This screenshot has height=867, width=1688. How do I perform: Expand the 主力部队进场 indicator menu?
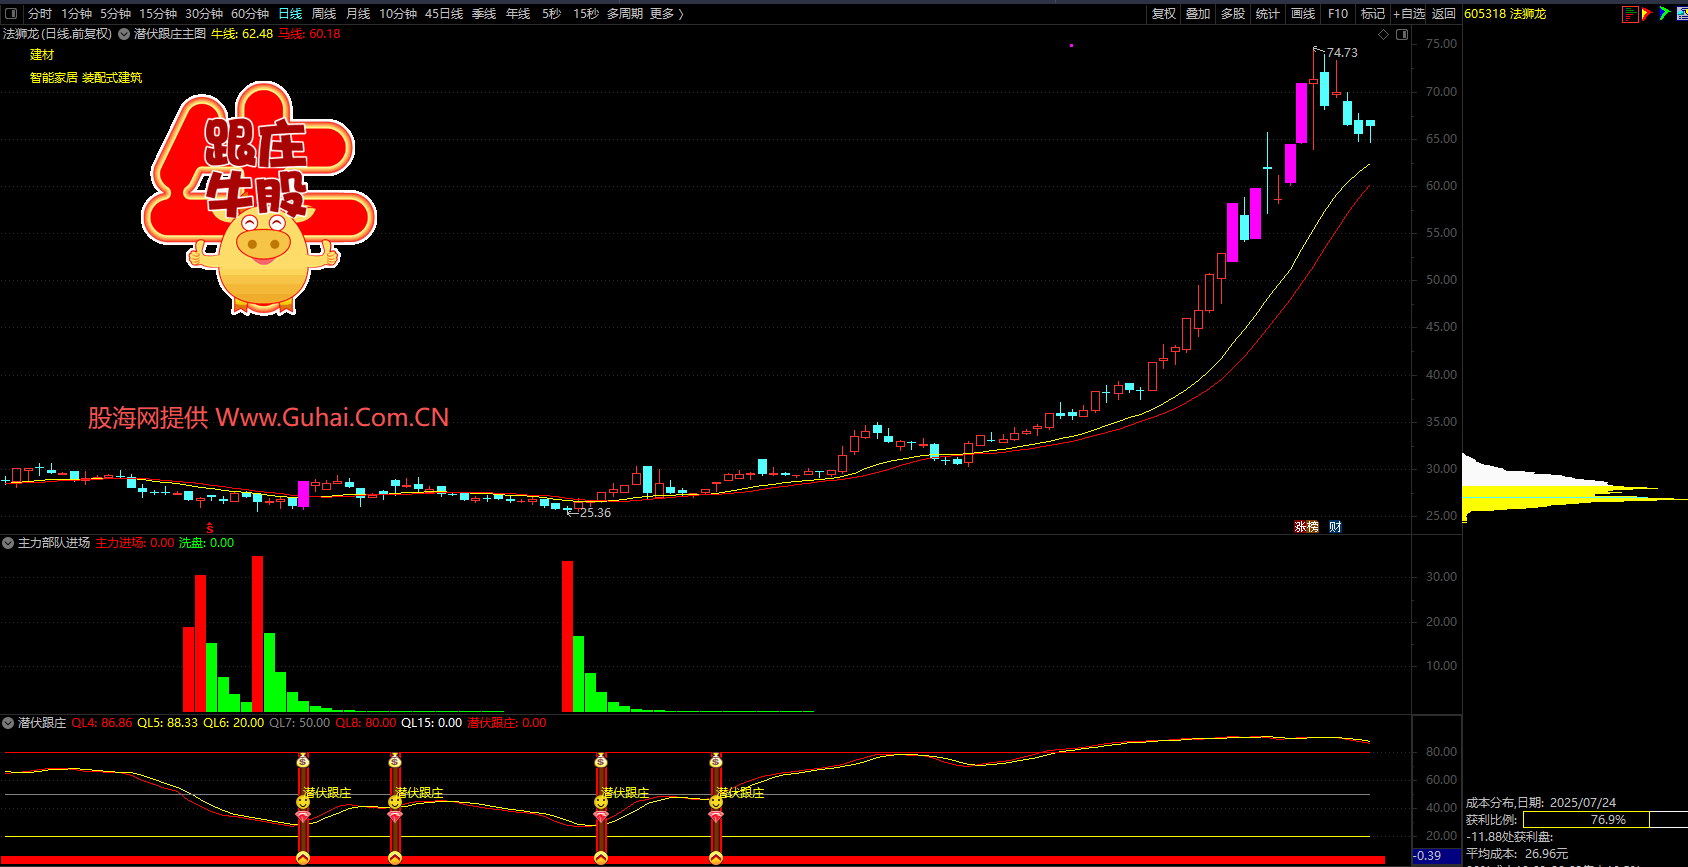8,543
